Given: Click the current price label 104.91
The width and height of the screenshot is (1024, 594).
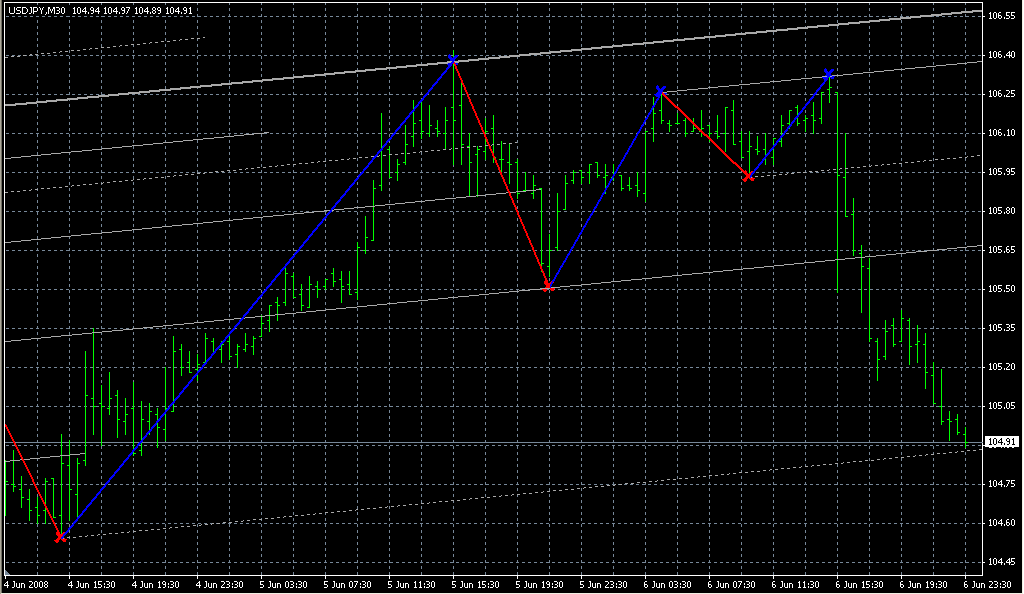Looking at the screenshot, I should (x=1001, y=442).
